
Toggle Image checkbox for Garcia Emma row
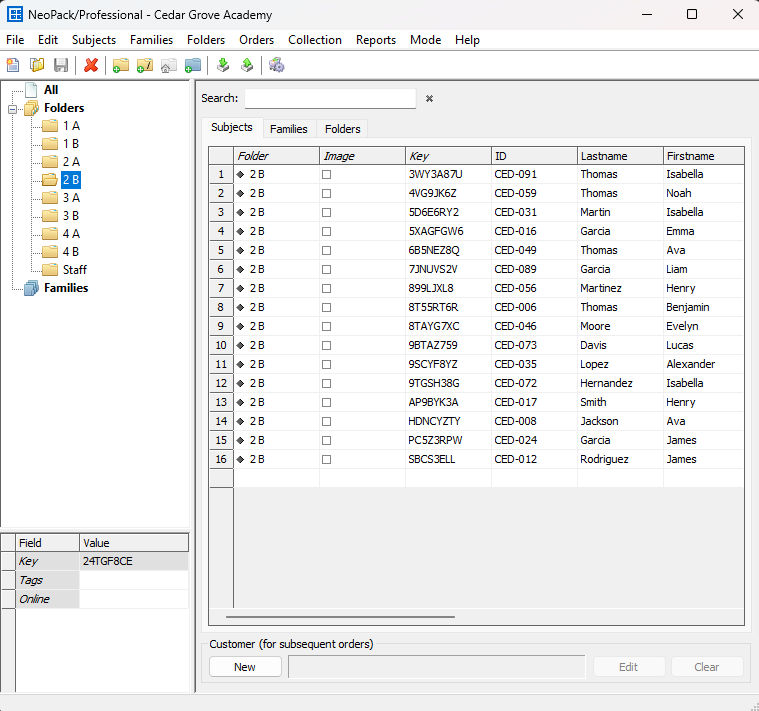326,231
